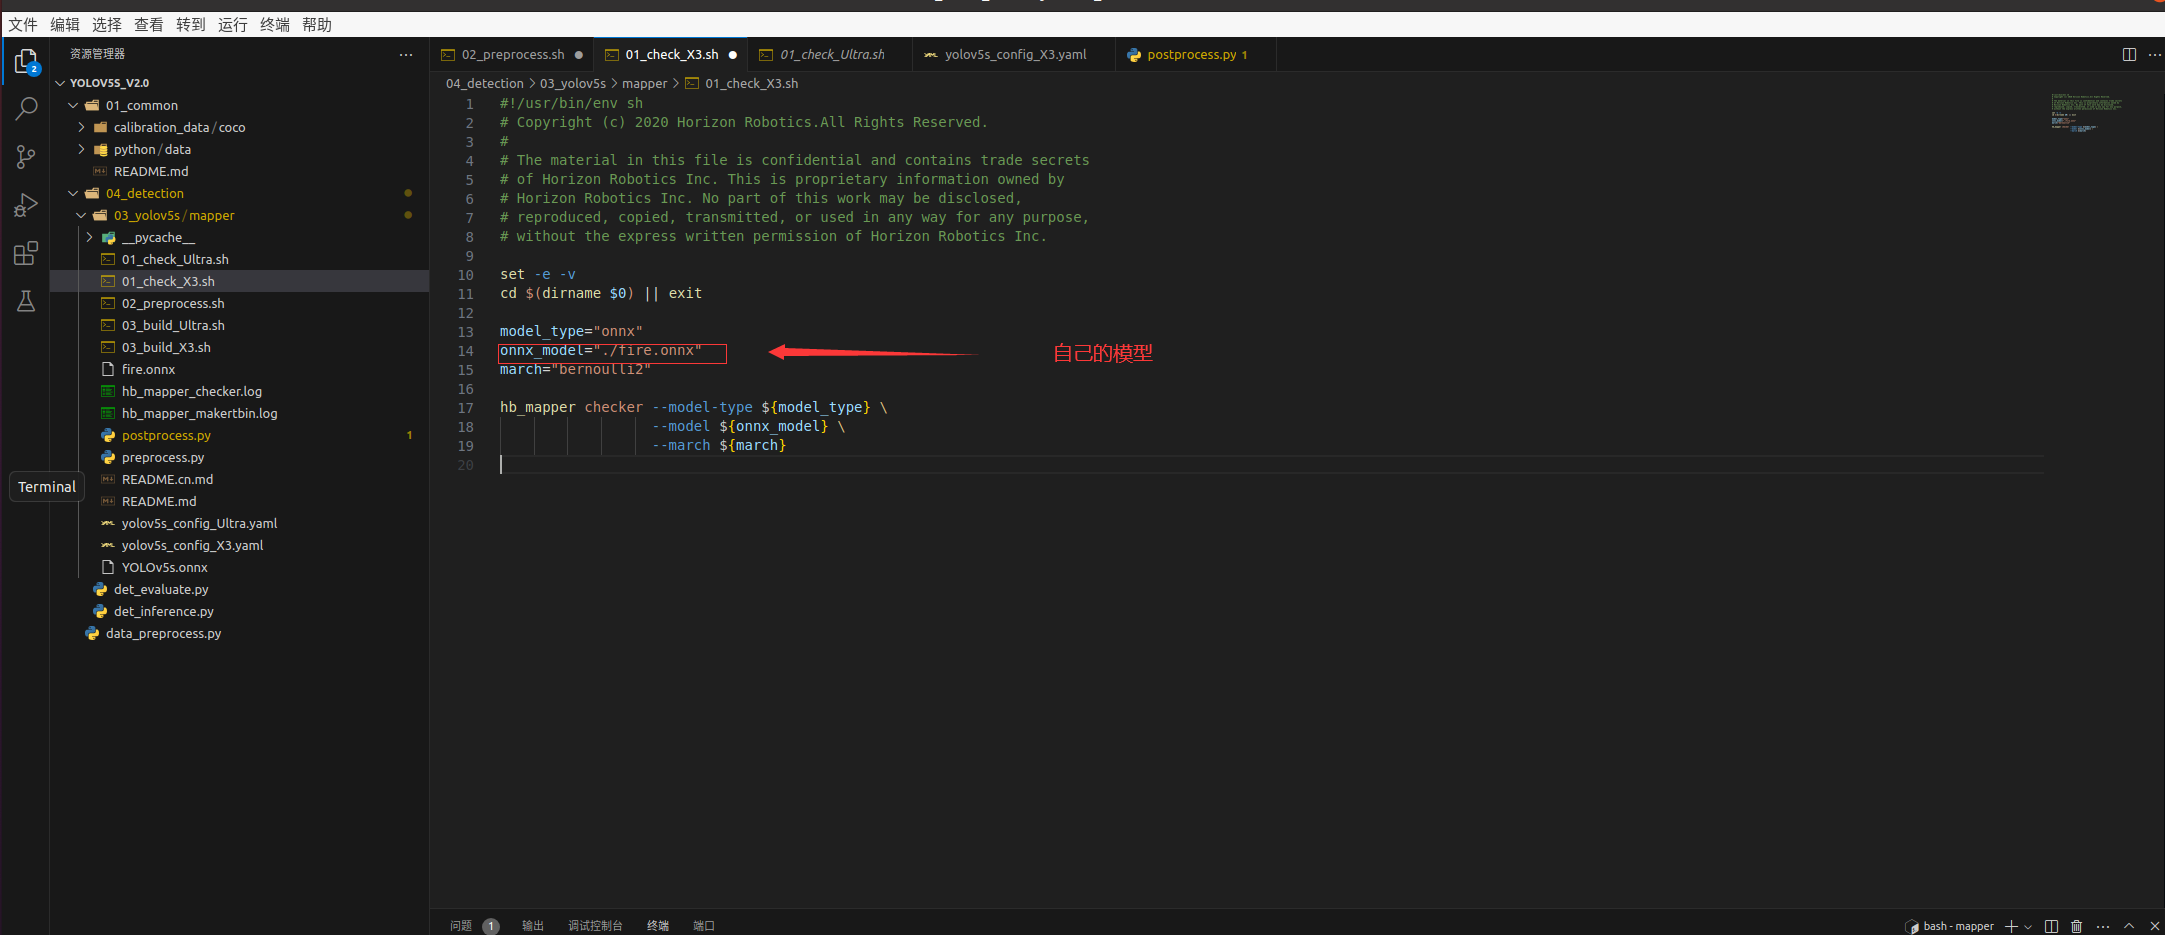Open the Testing flask view
The width and height of the screenshot is (2165, 935).
point(26,301)
